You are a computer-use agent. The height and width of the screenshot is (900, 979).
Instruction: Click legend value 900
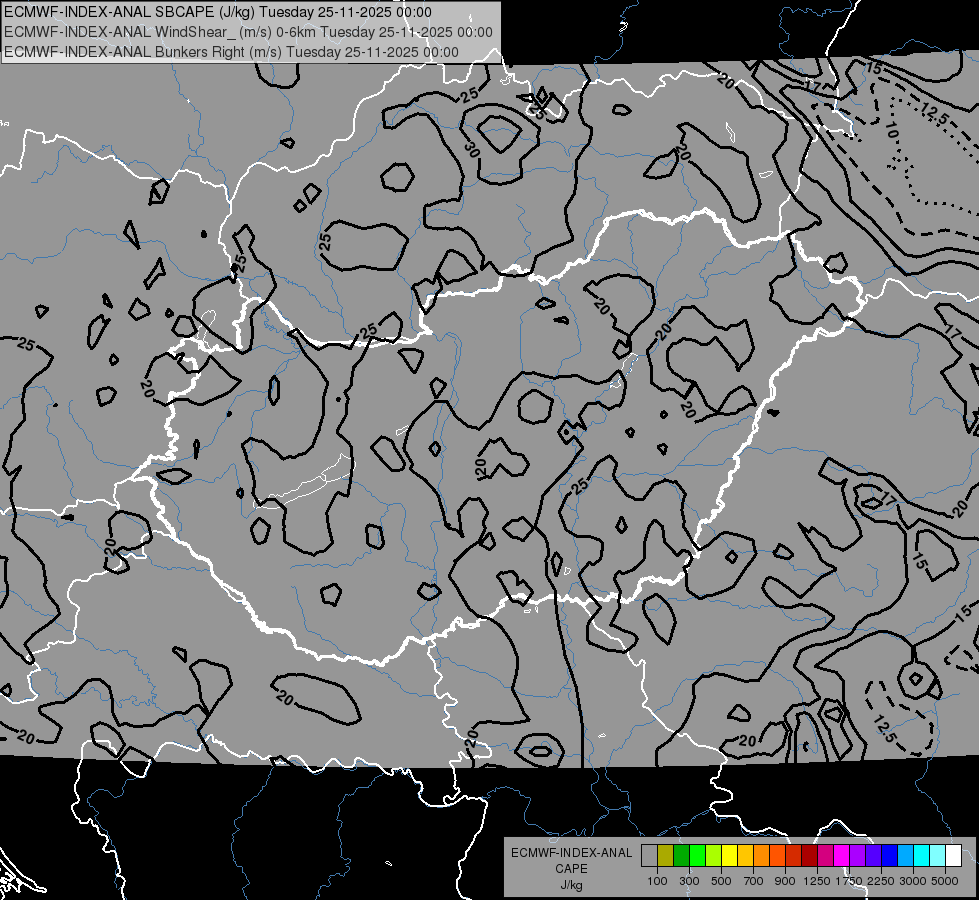(785, 881)
